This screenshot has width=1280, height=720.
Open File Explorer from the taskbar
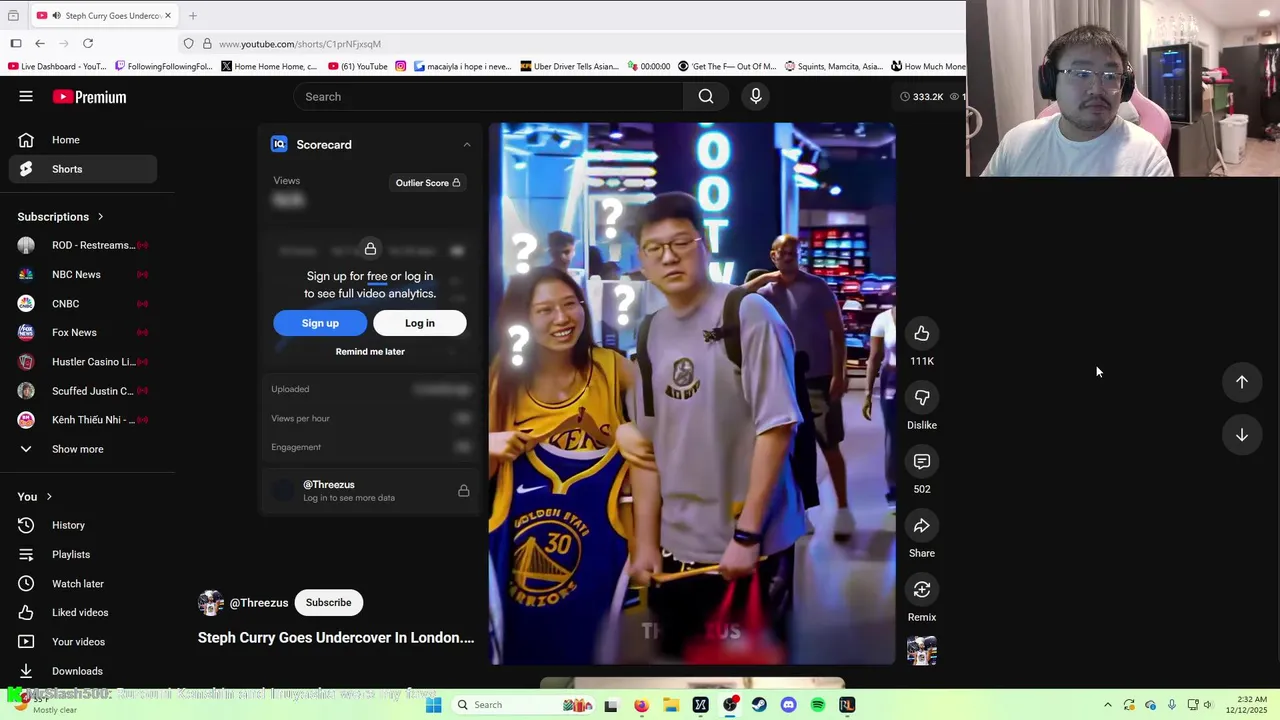point(671,705)
